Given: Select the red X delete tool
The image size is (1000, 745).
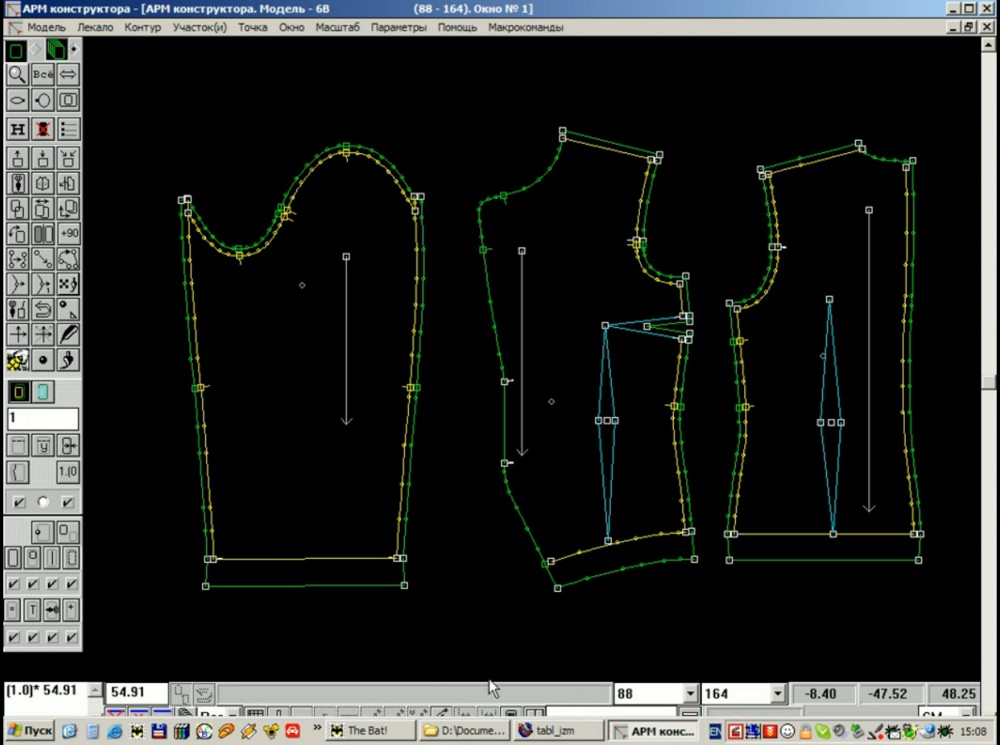Looking at the screenshot, I should click(x=43, y=129).
